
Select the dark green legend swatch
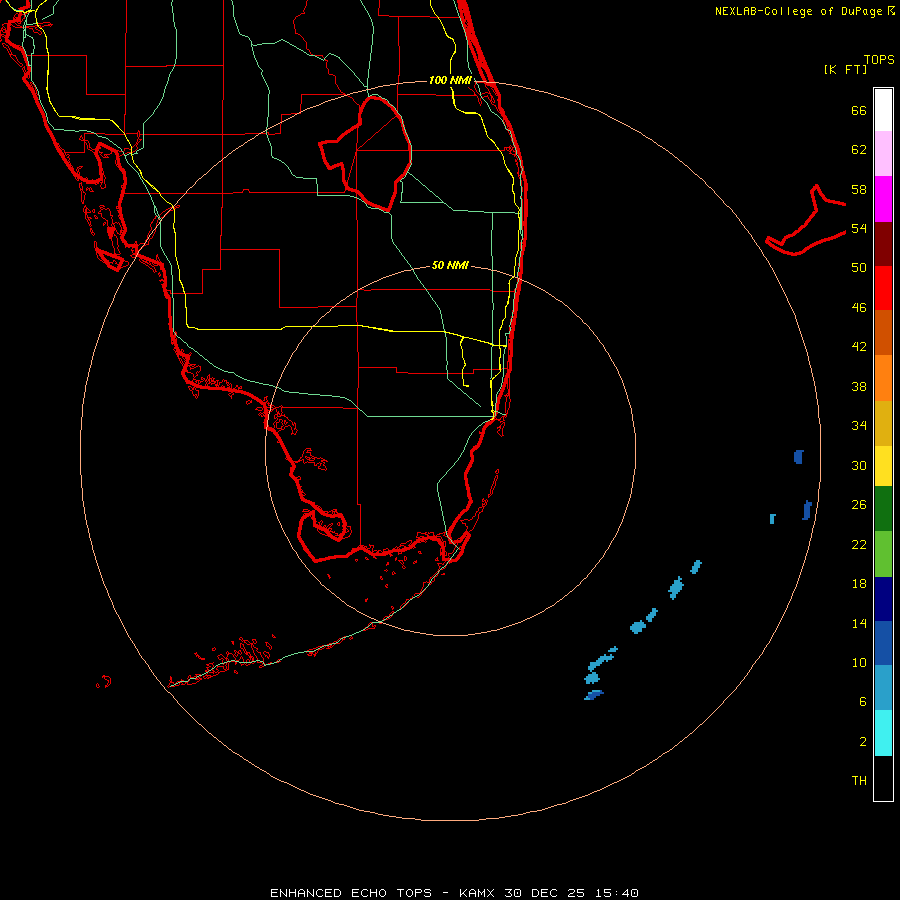coord(883,509)
